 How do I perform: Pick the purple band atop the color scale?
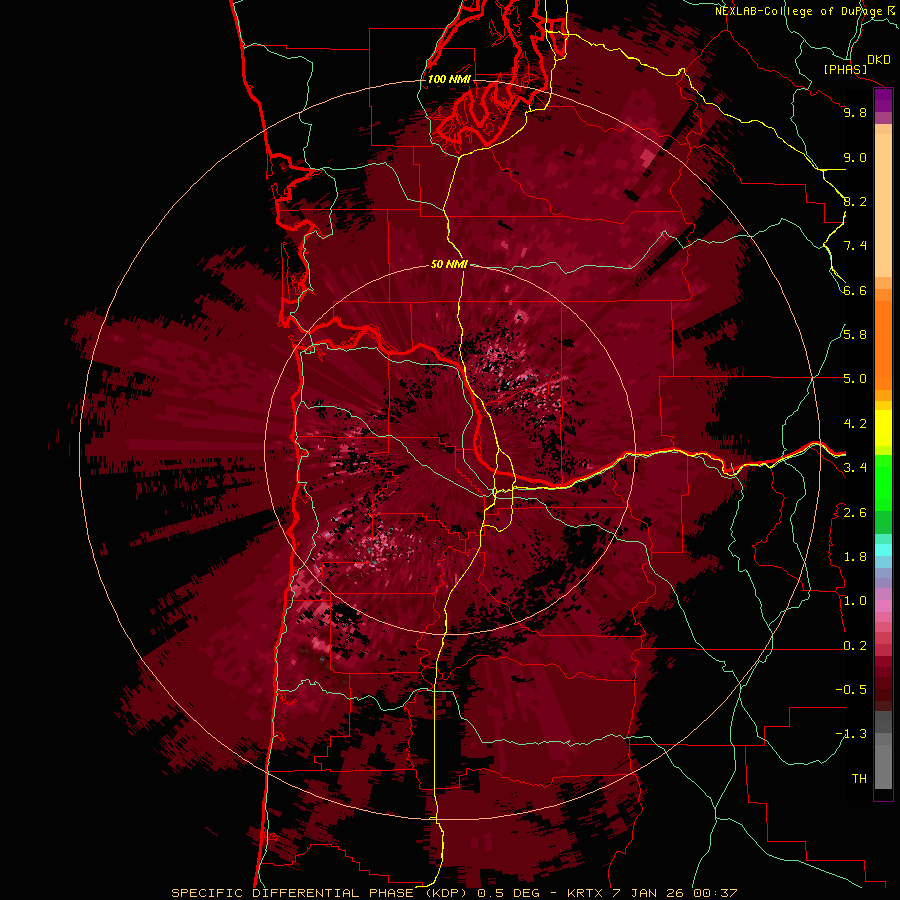(x=883, y=100)
